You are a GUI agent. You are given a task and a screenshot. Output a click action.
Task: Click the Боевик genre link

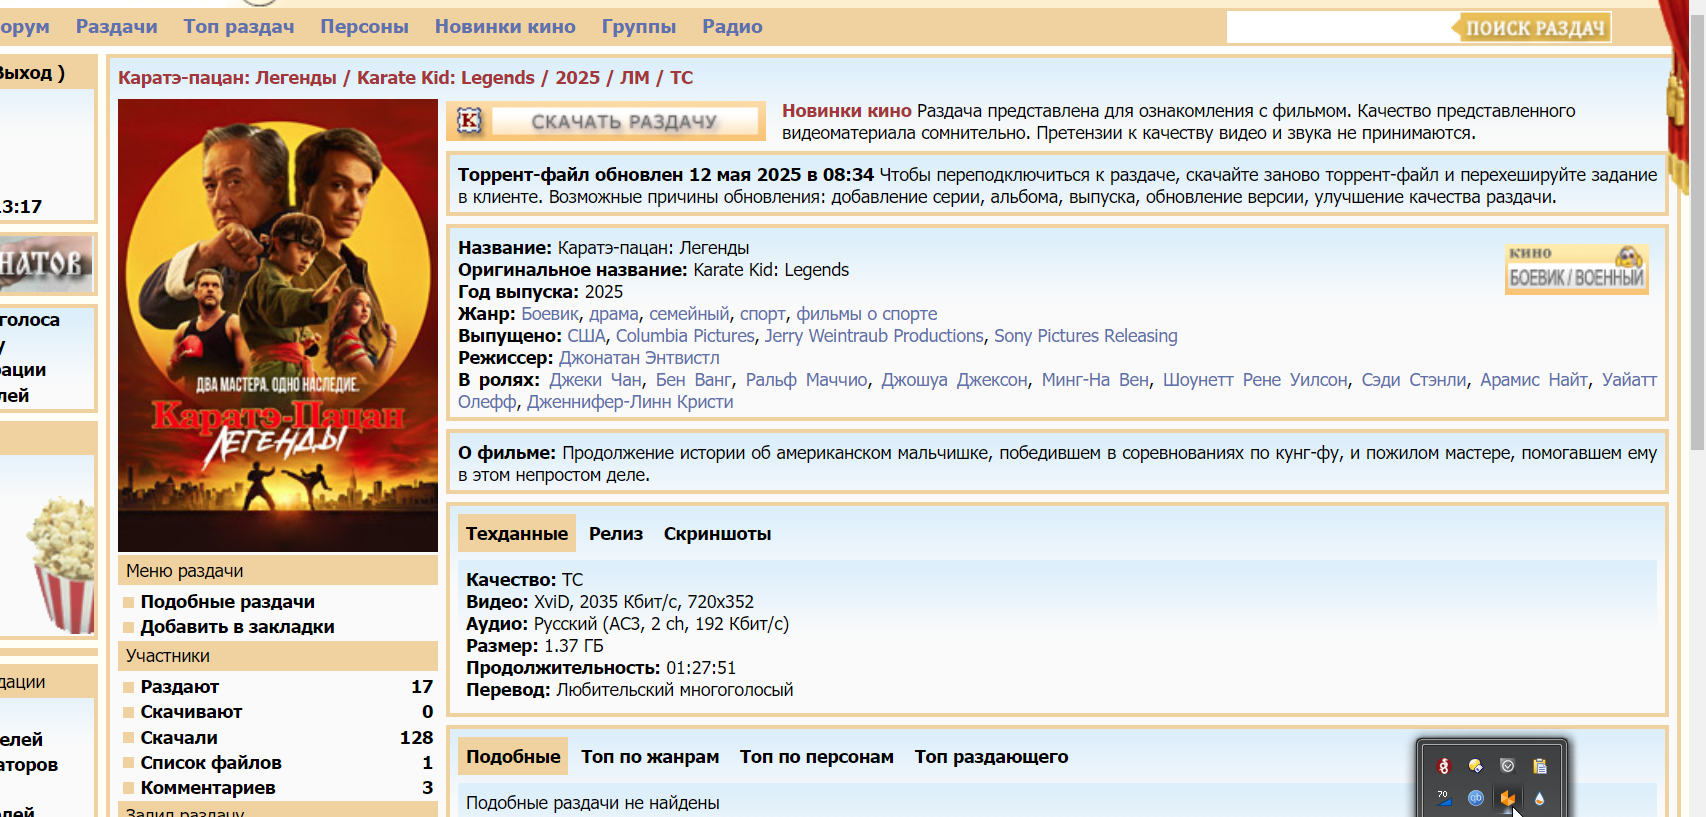550,314
